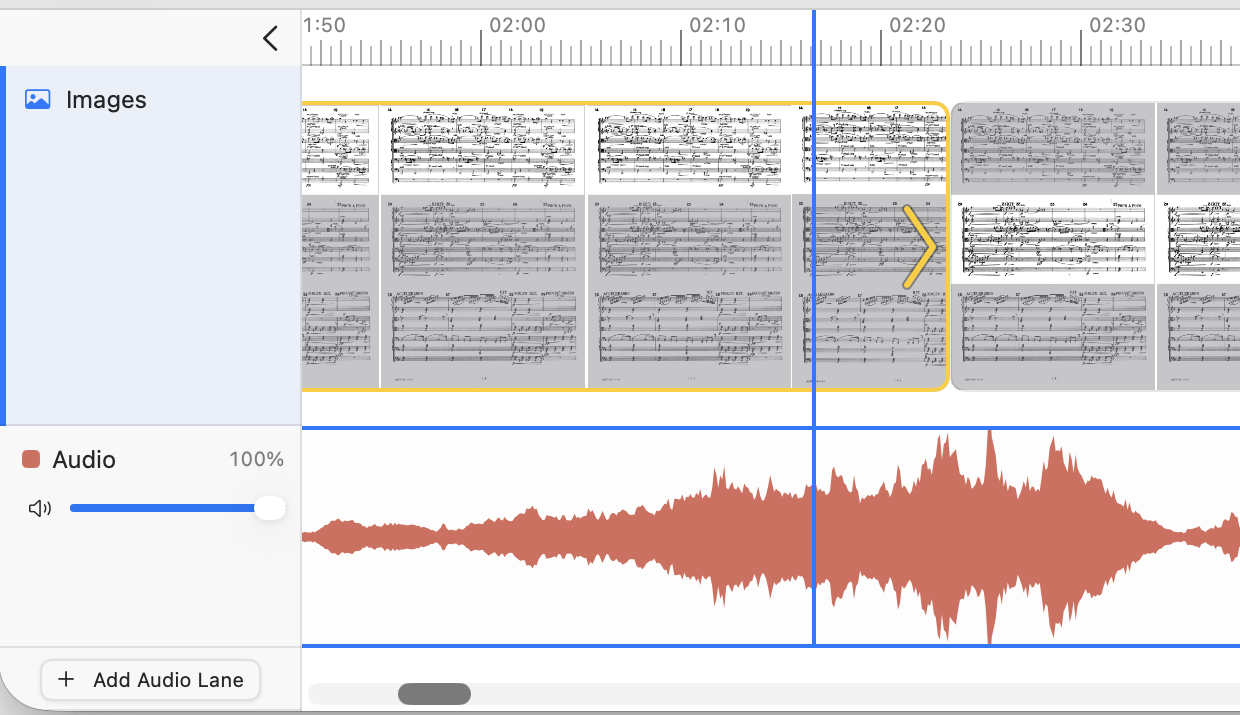Click the 02:20 ruler time mark

point(917,26)
